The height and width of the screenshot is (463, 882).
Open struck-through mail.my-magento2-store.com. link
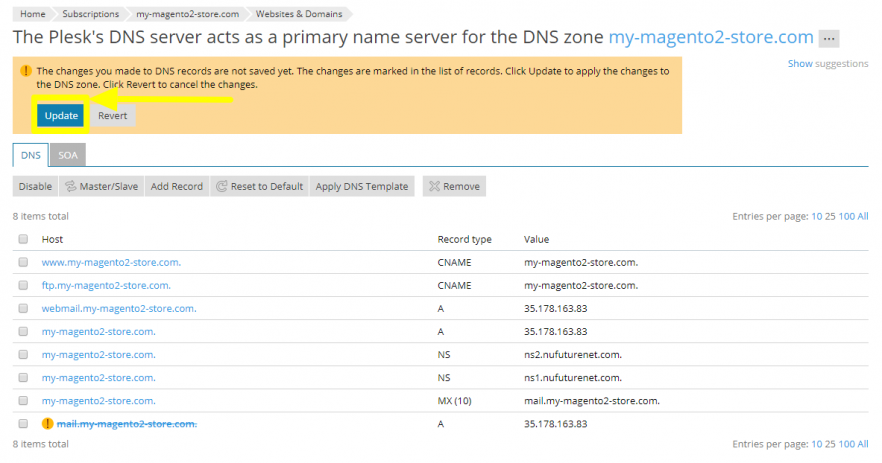[127, 424]
